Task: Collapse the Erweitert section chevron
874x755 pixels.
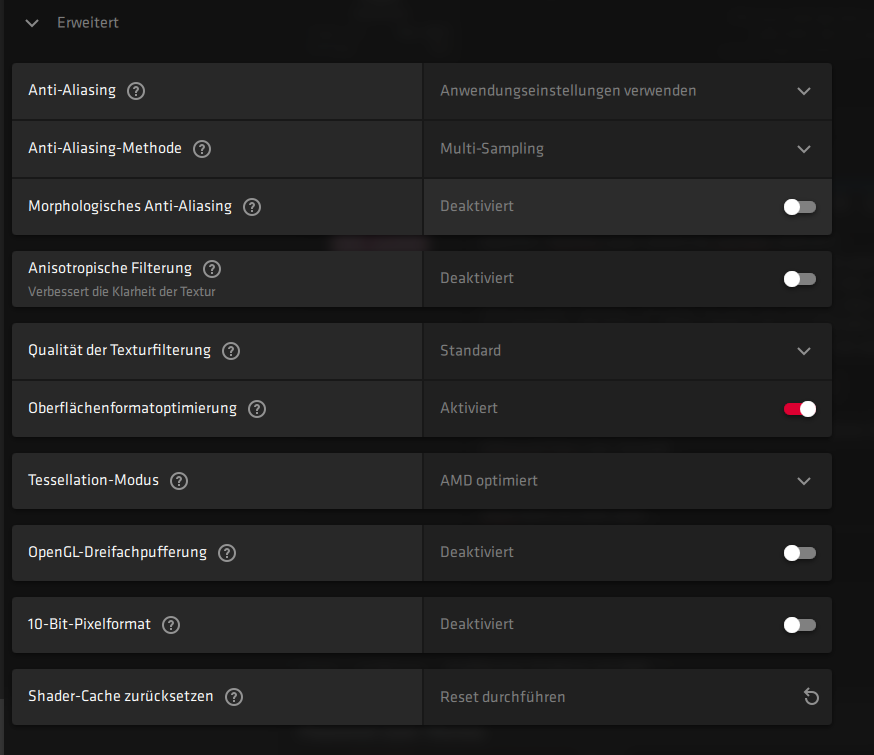Action: (x=32, y=23)
